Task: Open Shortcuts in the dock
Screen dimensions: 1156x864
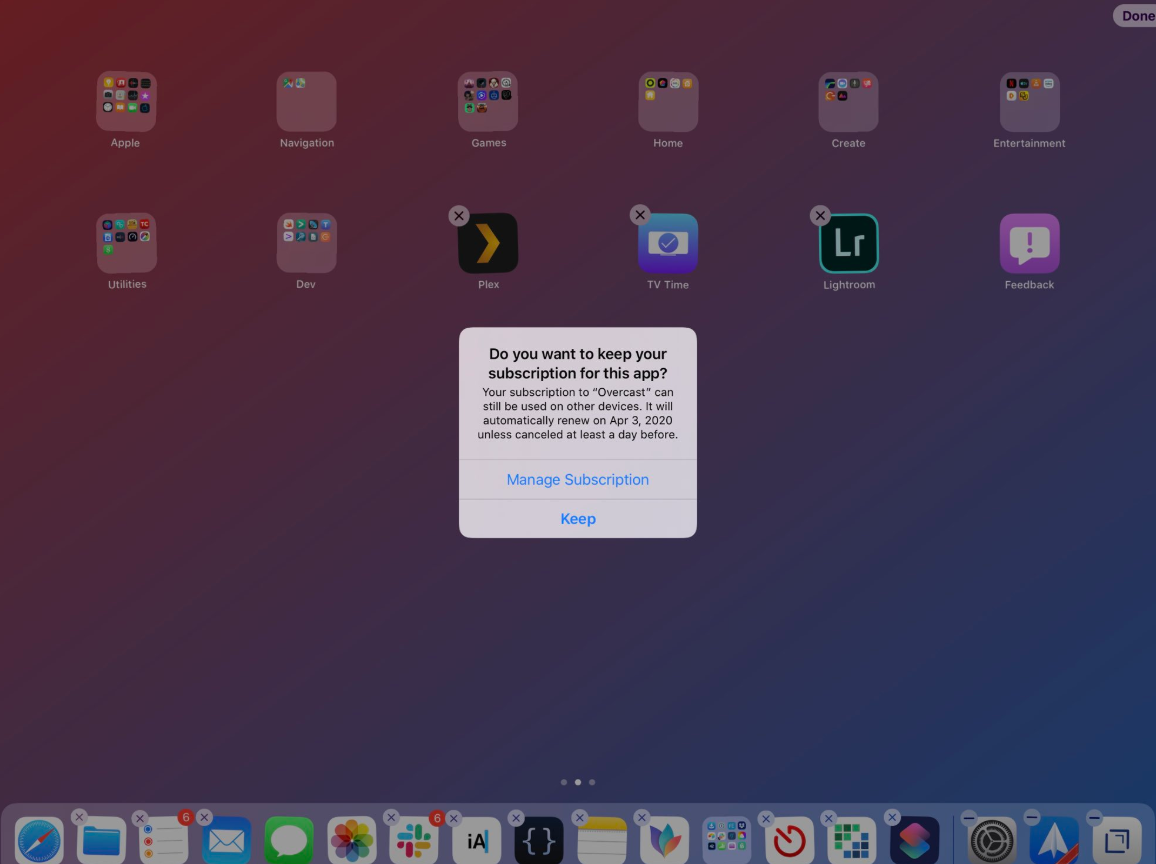Action: [x=915, y=840]
